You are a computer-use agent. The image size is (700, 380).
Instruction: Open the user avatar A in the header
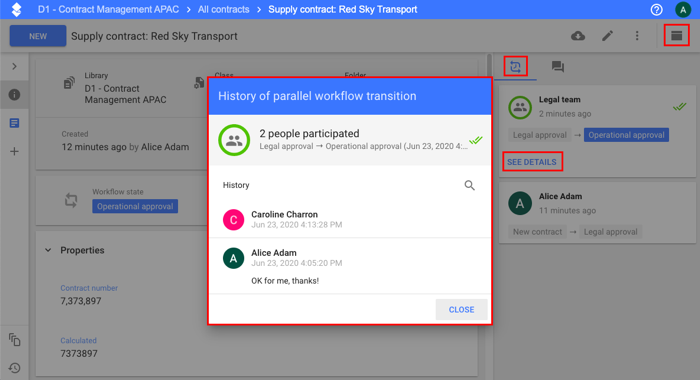coord(683,9)
